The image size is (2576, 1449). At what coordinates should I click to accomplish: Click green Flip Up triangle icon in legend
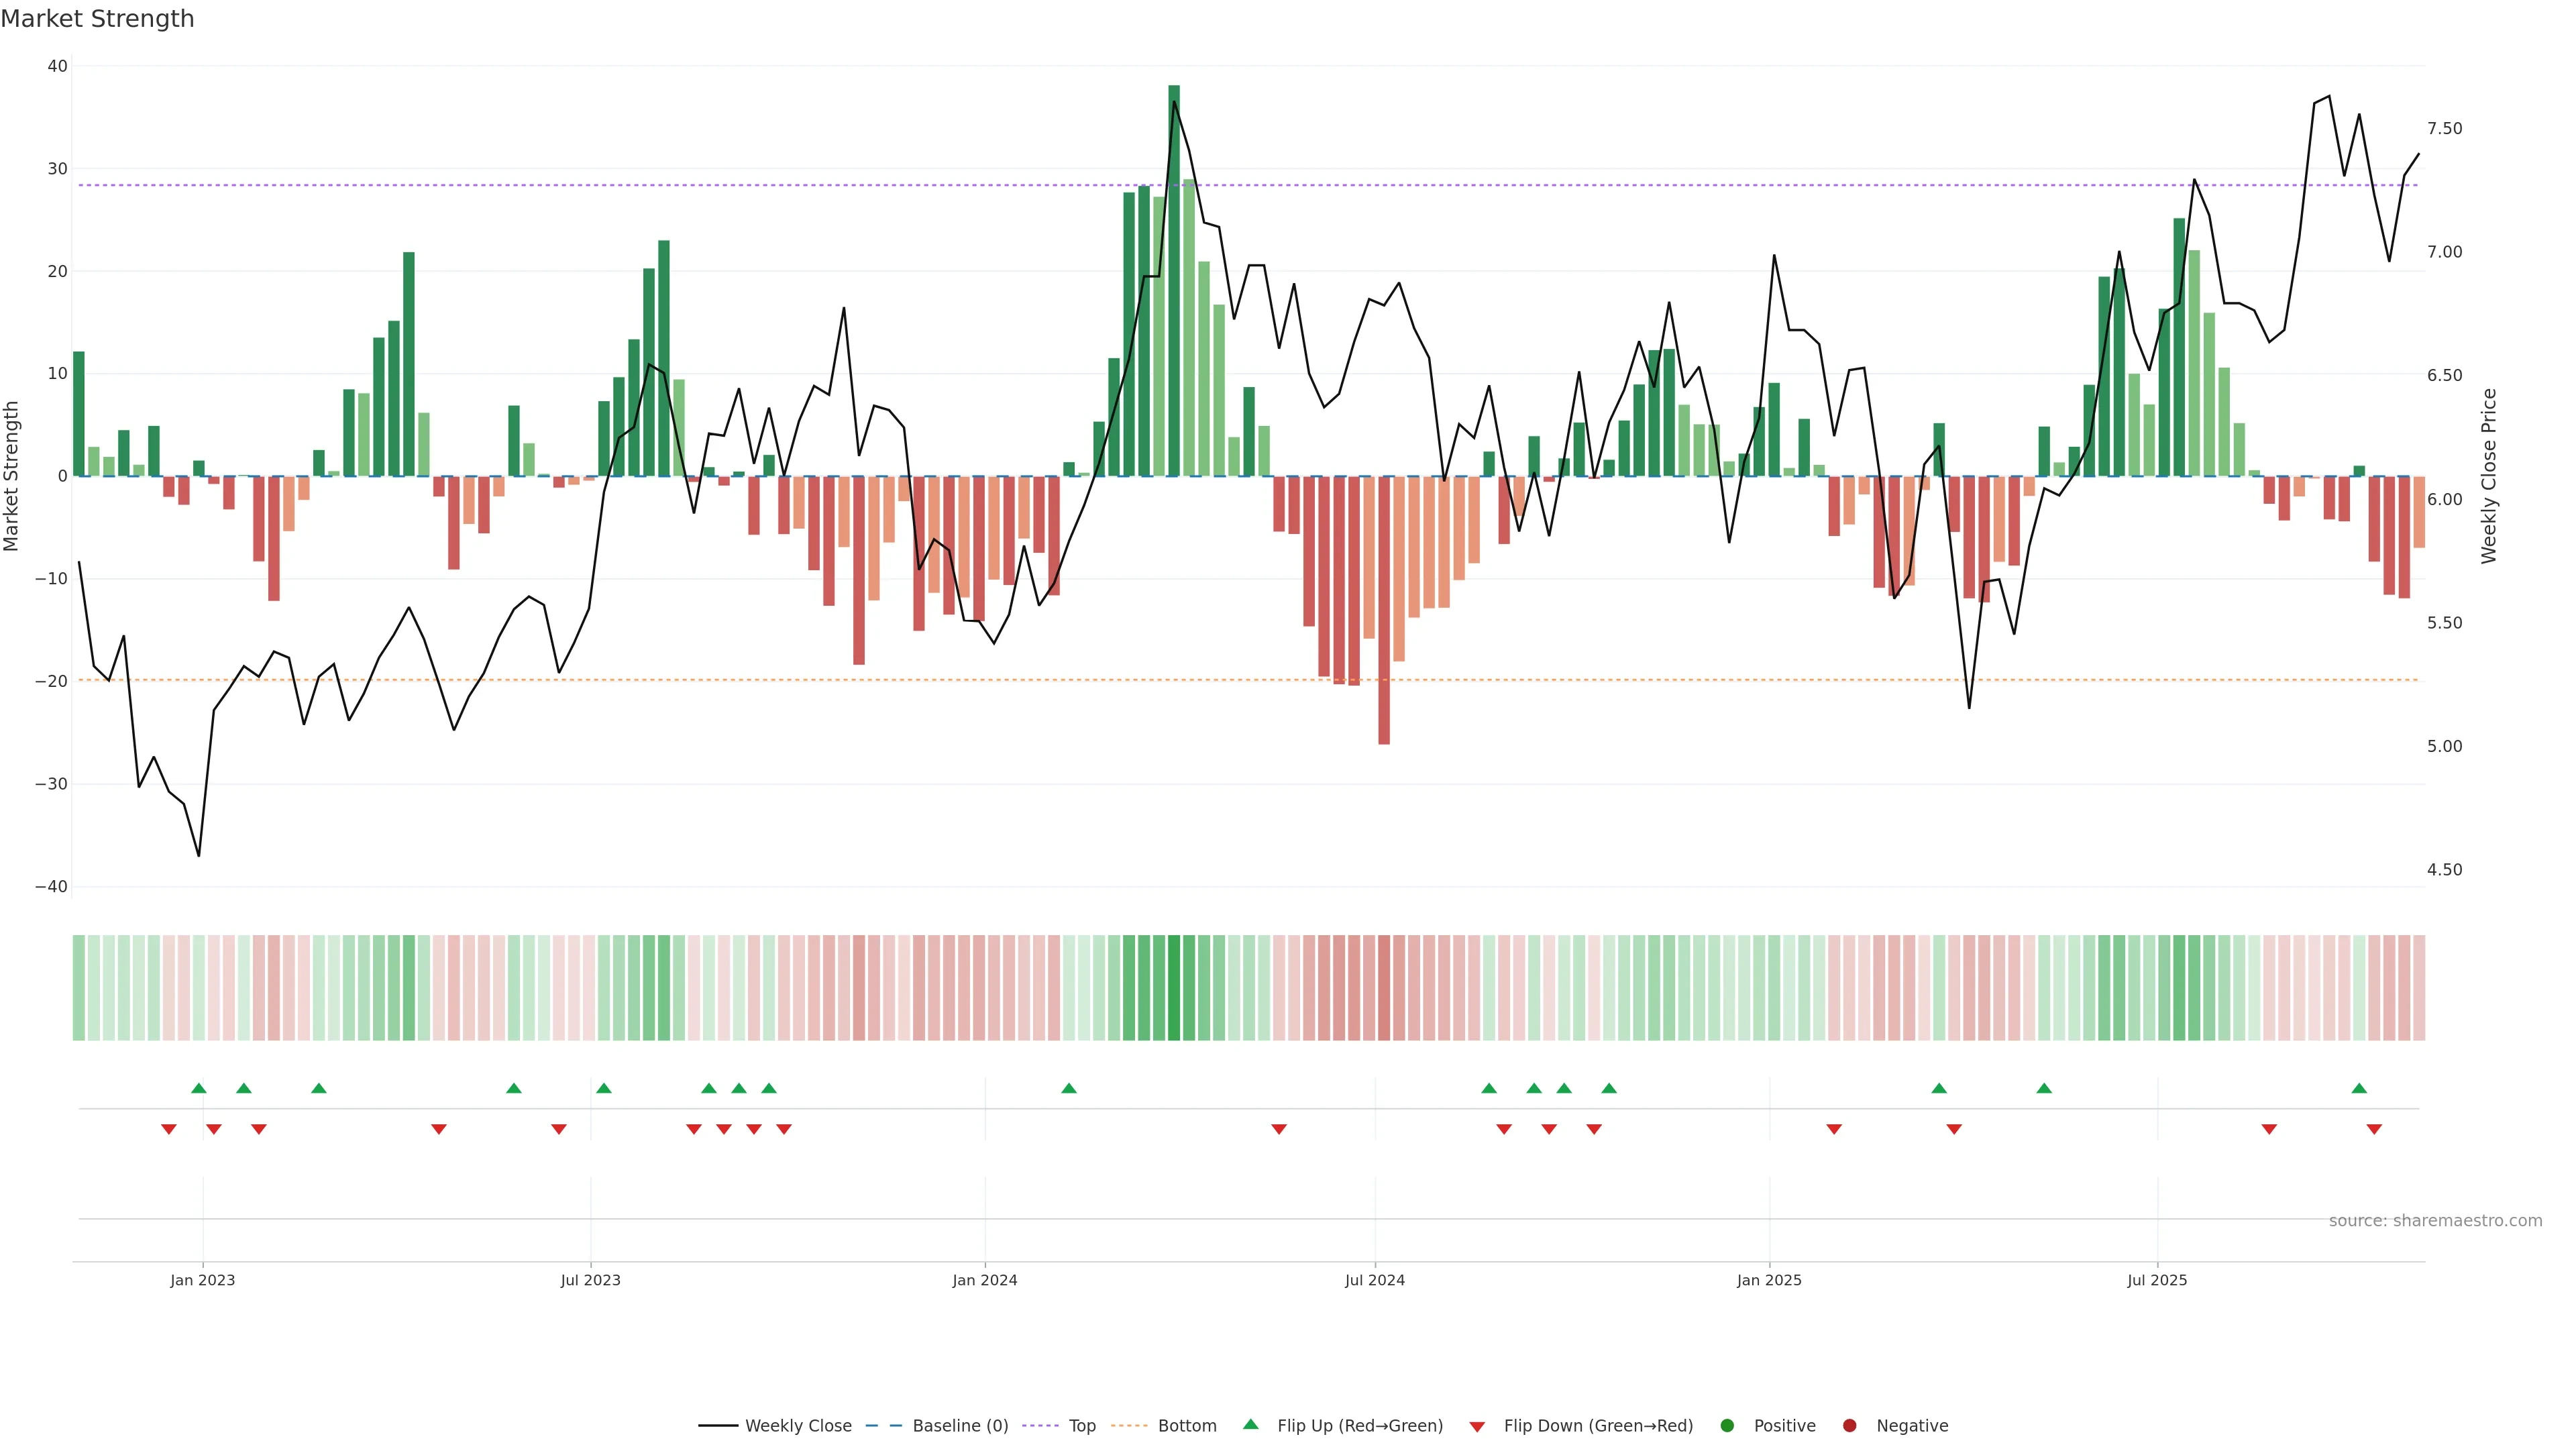pyautogui.click(x=1250, y=1424)
